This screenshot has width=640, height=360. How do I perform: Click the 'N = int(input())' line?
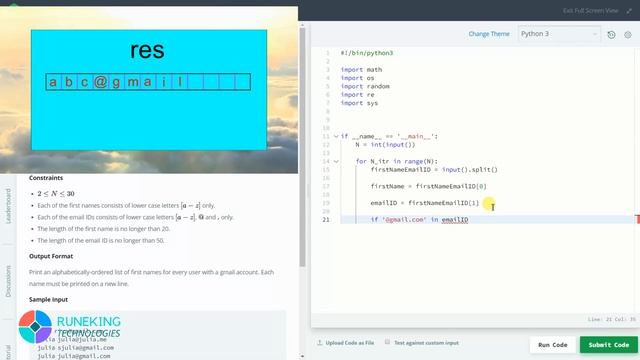(385, 145)
